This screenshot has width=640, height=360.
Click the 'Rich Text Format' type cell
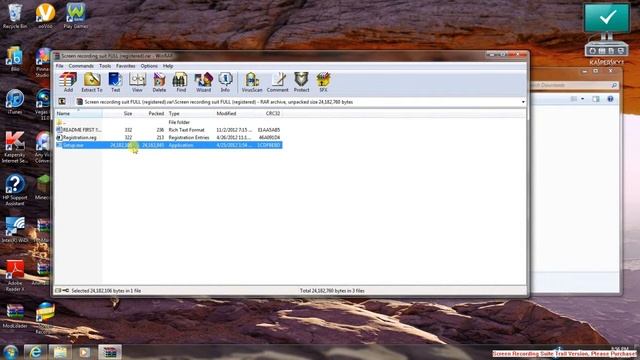tap(186, 130)
